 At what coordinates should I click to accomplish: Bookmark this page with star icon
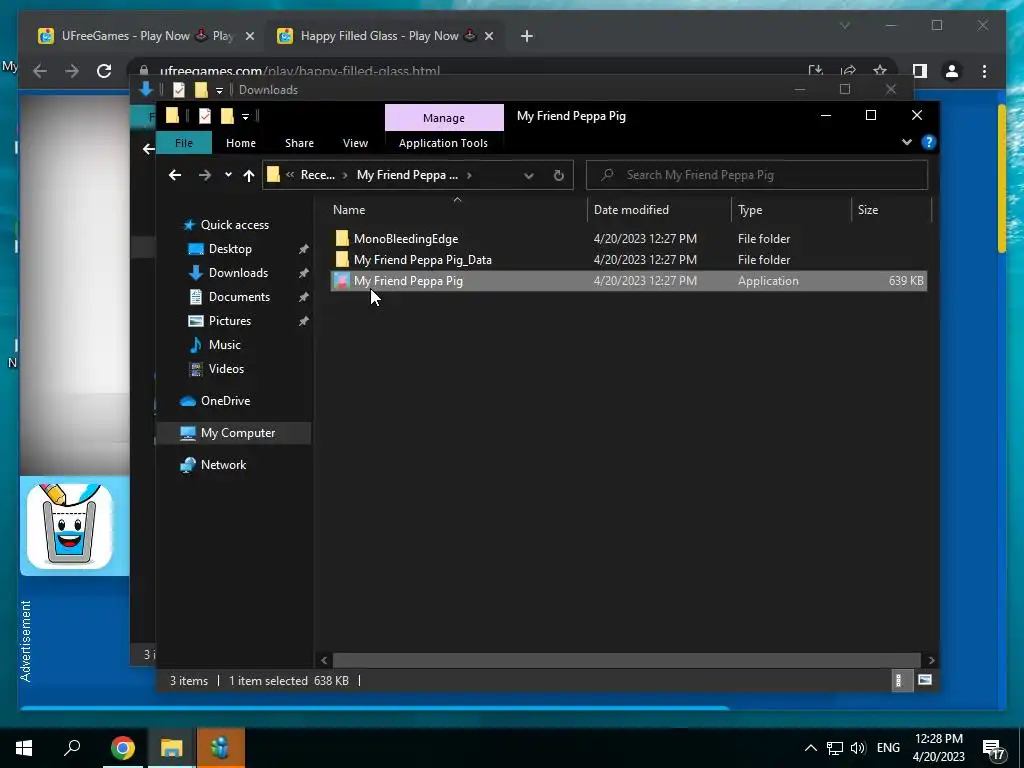point(880,71)
